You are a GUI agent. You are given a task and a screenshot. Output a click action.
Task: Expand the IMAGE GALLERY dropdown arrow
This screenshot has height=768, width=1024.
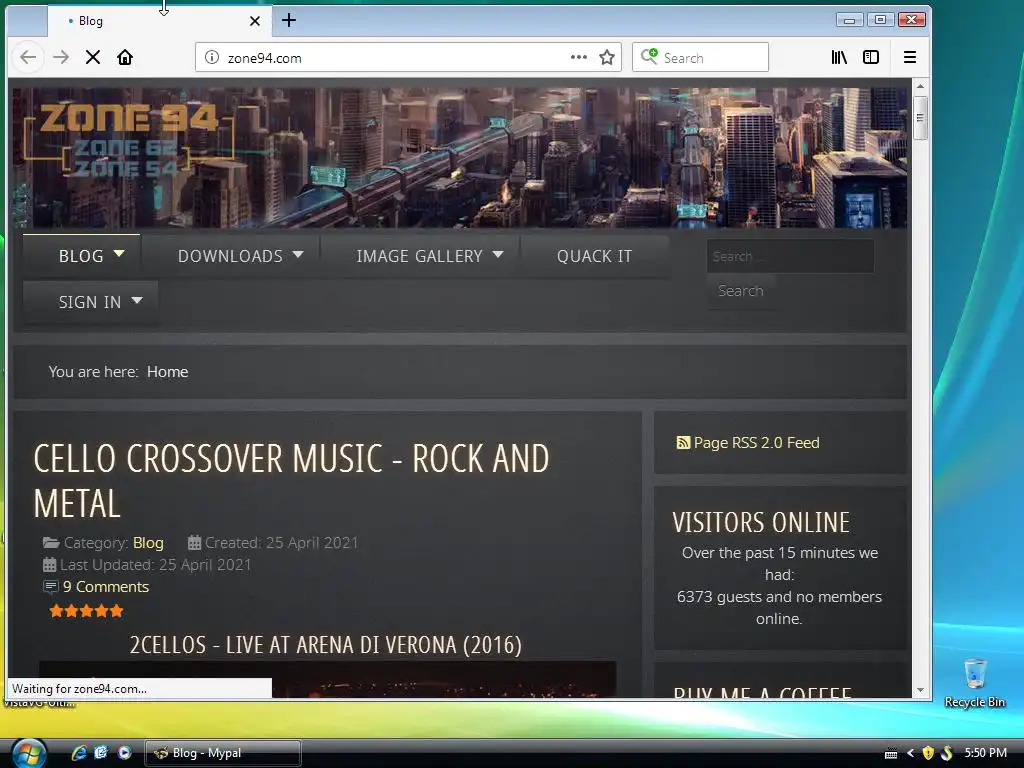point(498,254)
